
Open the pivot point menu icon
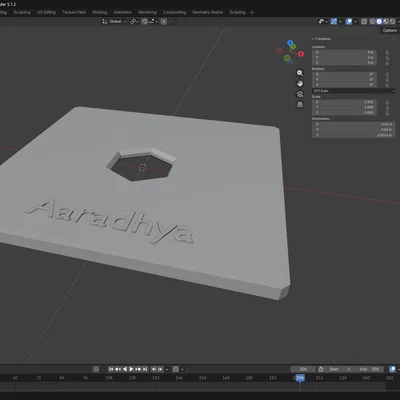(x=133, y=21)
